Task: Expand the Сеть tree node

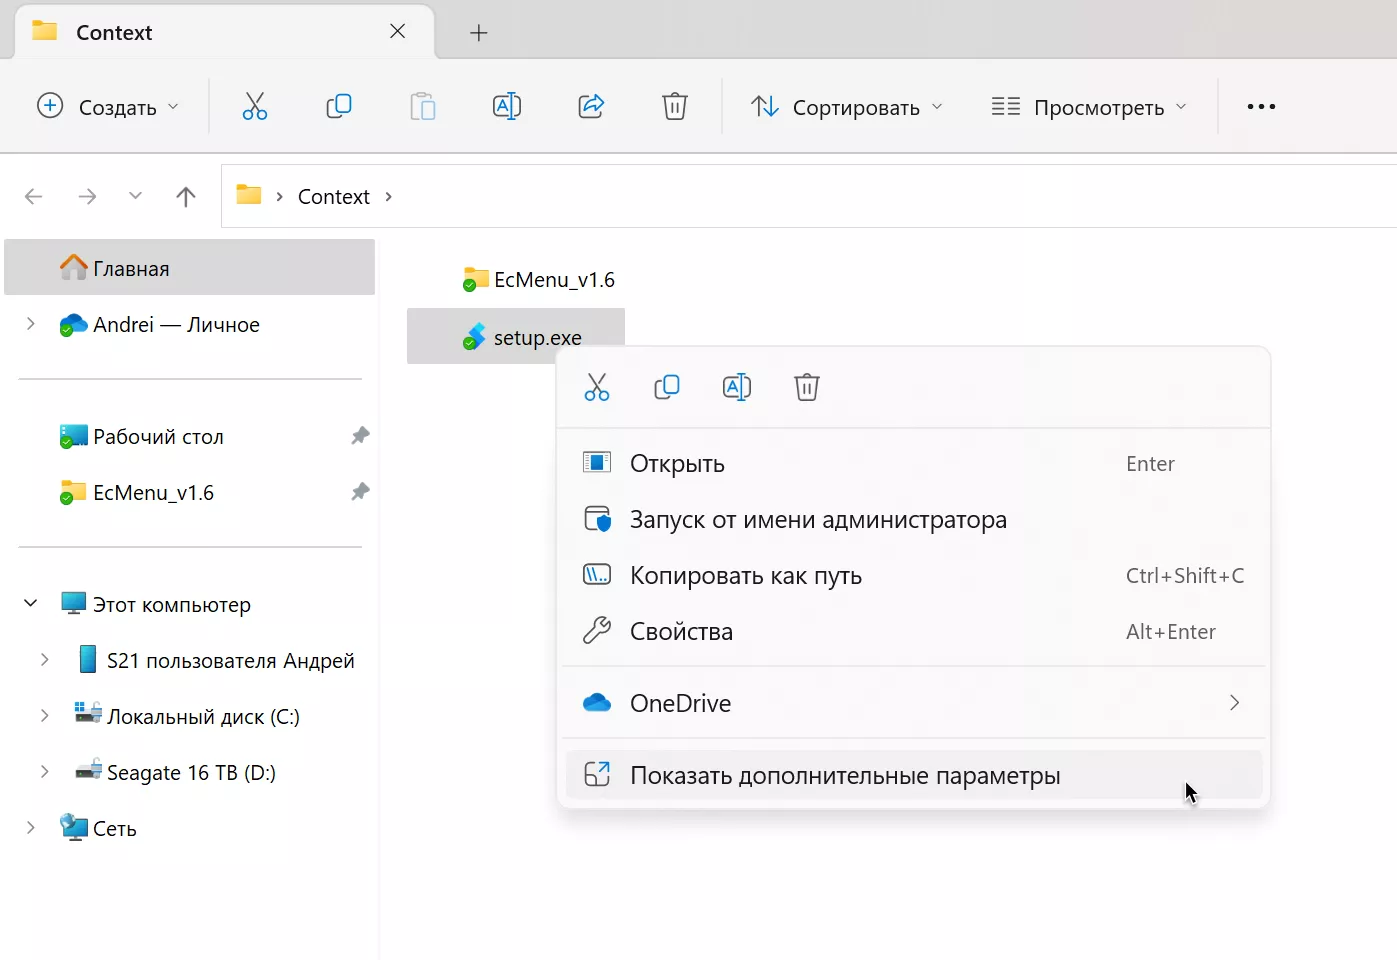Action: point(31,828)
